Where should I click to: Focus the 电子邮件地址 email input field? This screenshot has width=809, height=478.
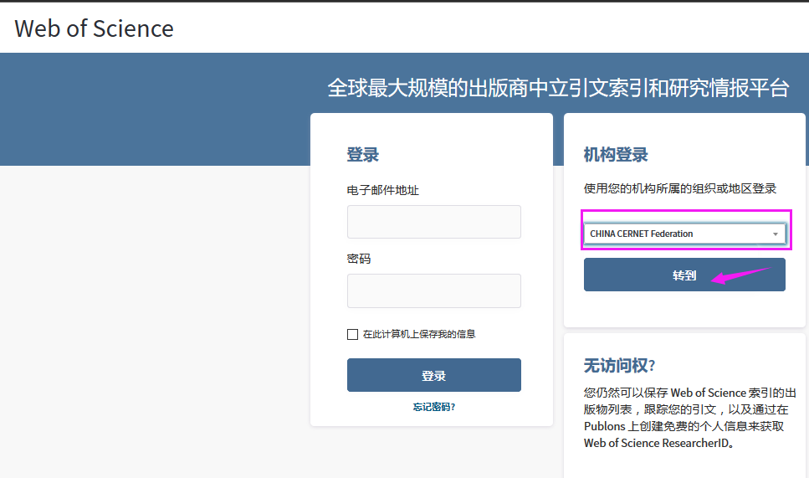click(433, 222)
